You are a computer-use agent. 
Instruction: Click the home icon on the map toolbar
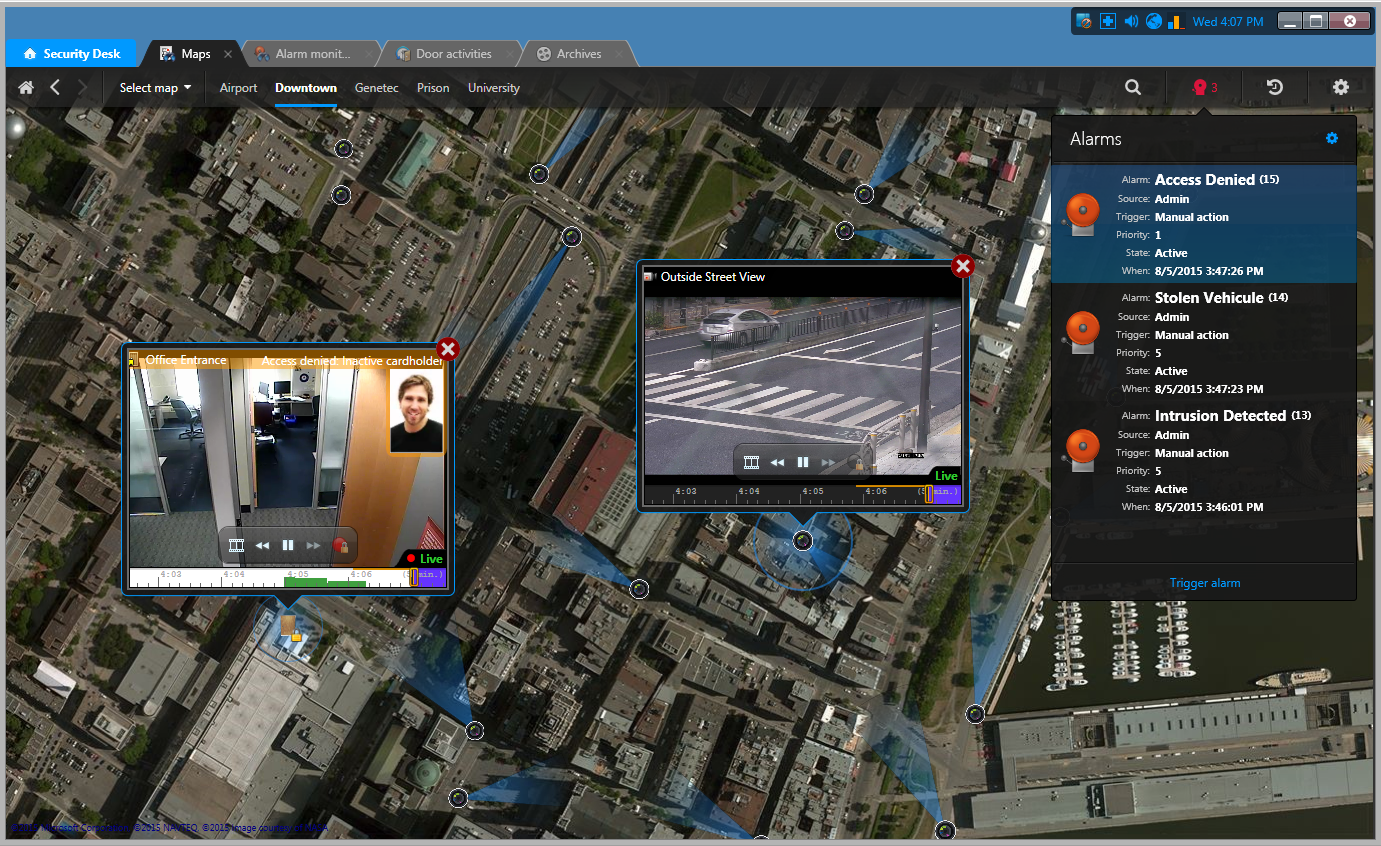point(25,87)
